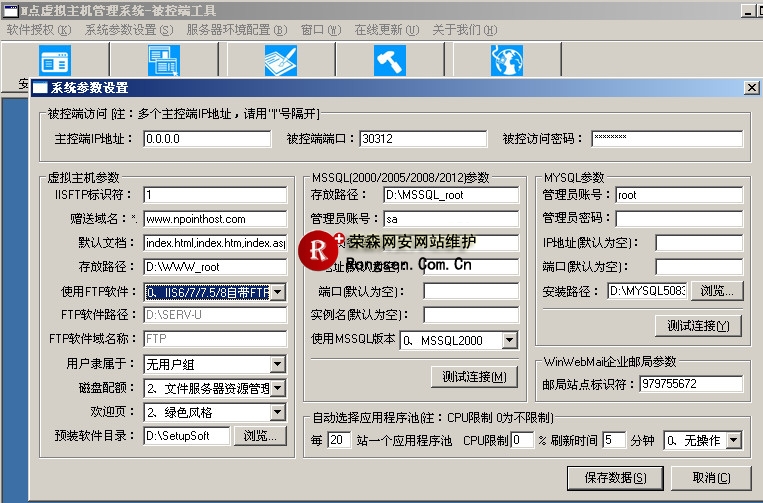Click the notepad with pen toolbar icon
This screenshot has width=763, height=503.
279,61
